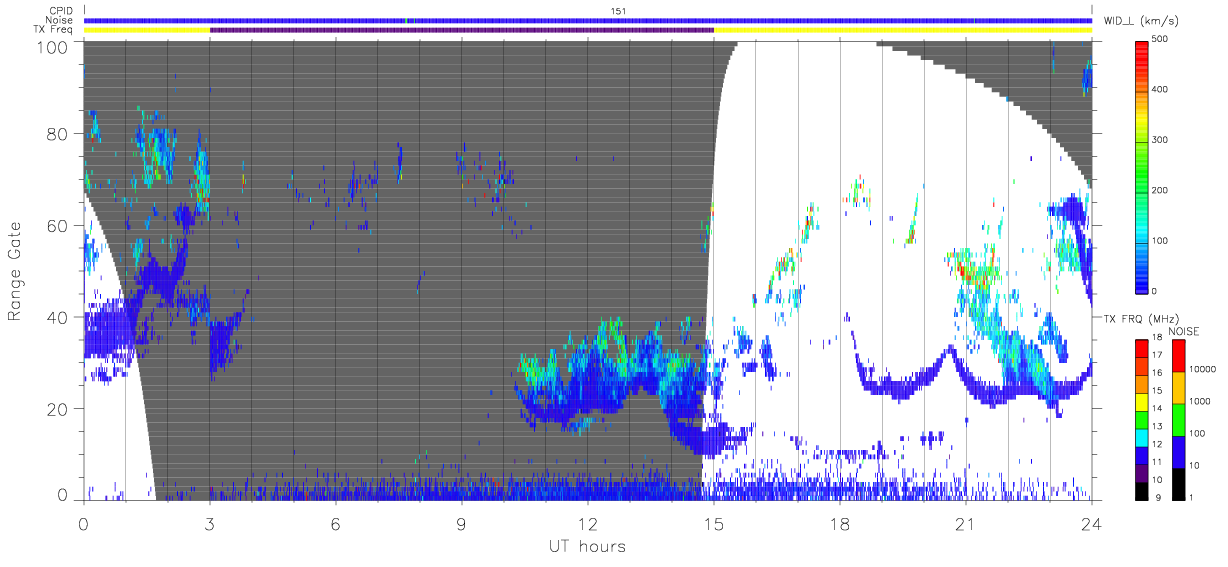Click the 18 tick on UT hours axis
Screen dimensions: 1228x567
coord(840,524)
